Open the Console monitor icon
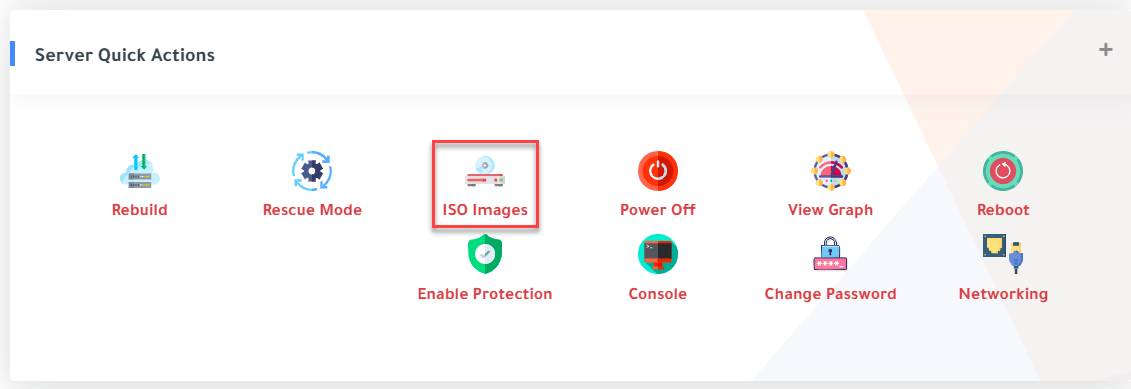 pos(658,255)
